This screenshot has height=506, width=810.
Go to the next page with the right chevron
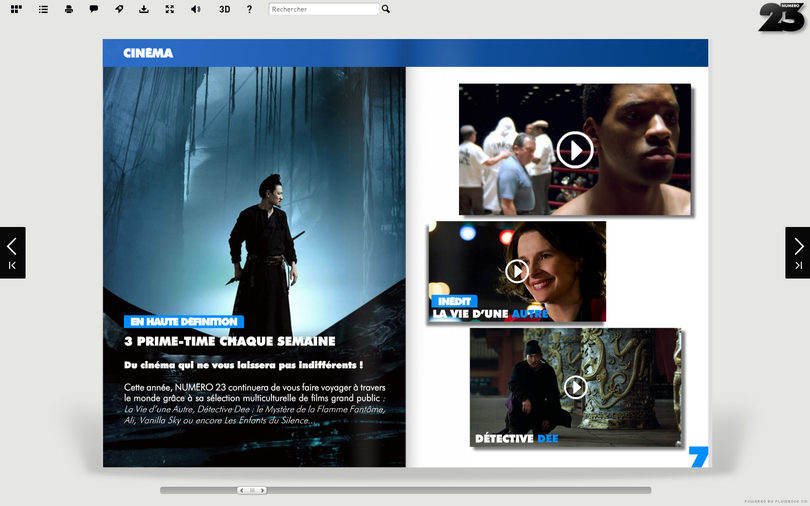tap(798, 246)
